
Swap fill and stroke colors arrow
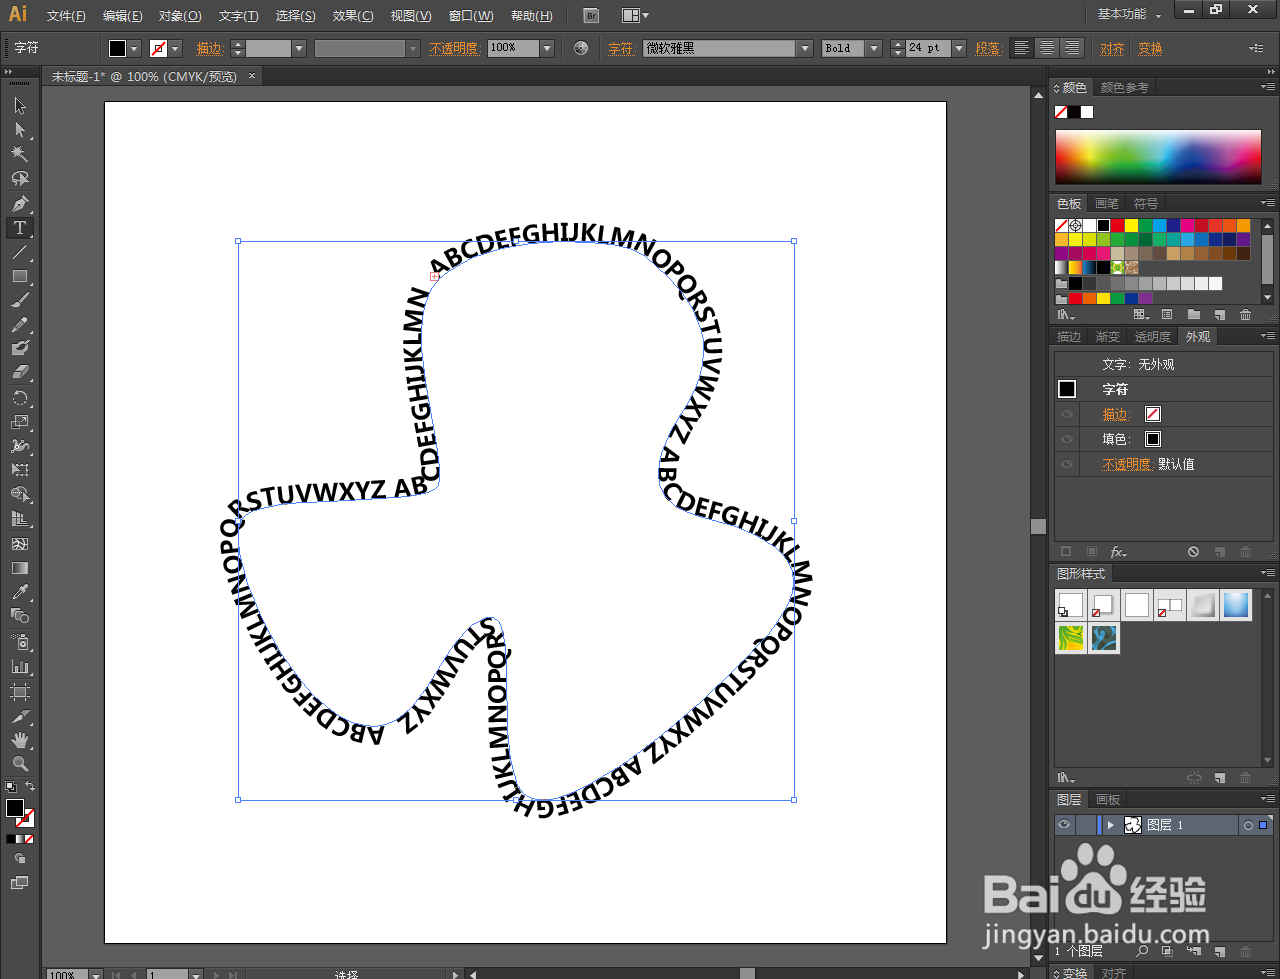coord(30,788)
